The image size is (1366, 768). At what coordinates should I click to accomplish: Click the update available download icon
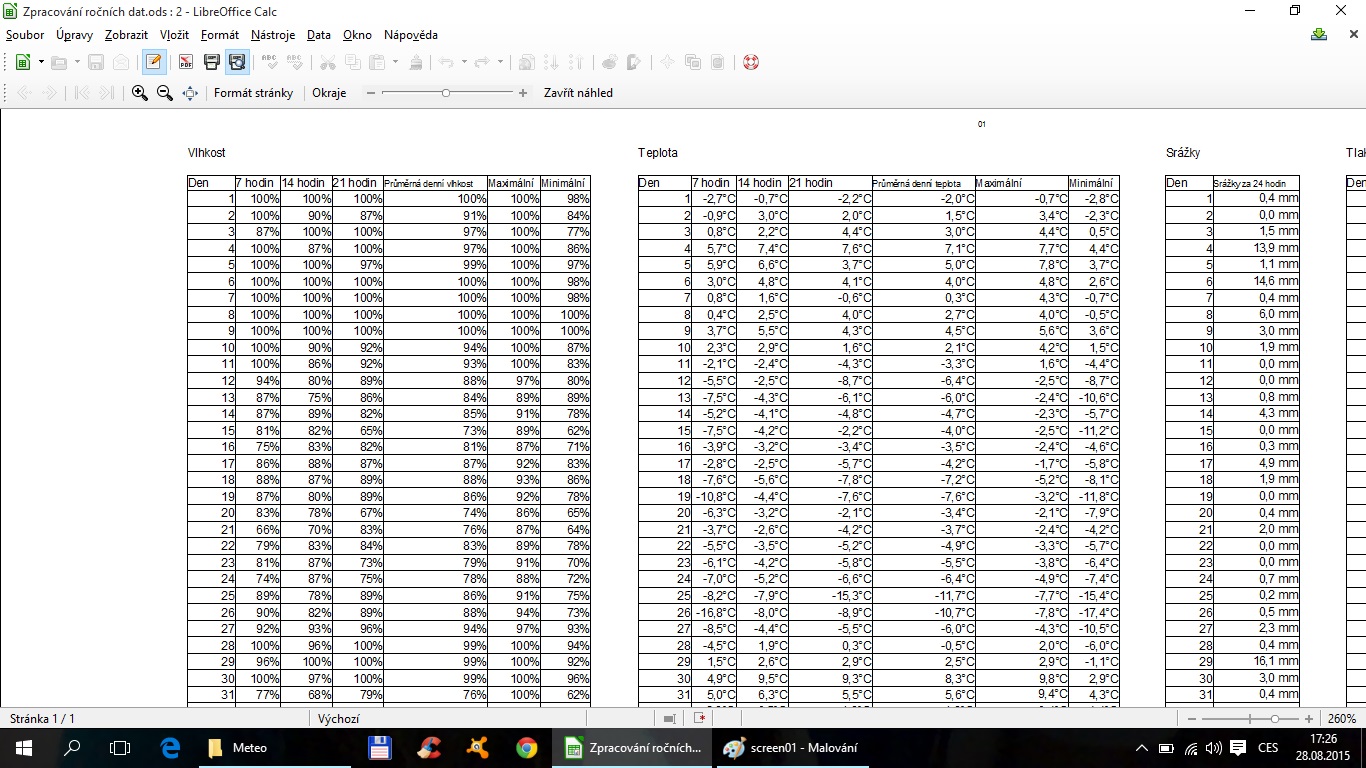pyautogui.click(x=1319, y=35)
